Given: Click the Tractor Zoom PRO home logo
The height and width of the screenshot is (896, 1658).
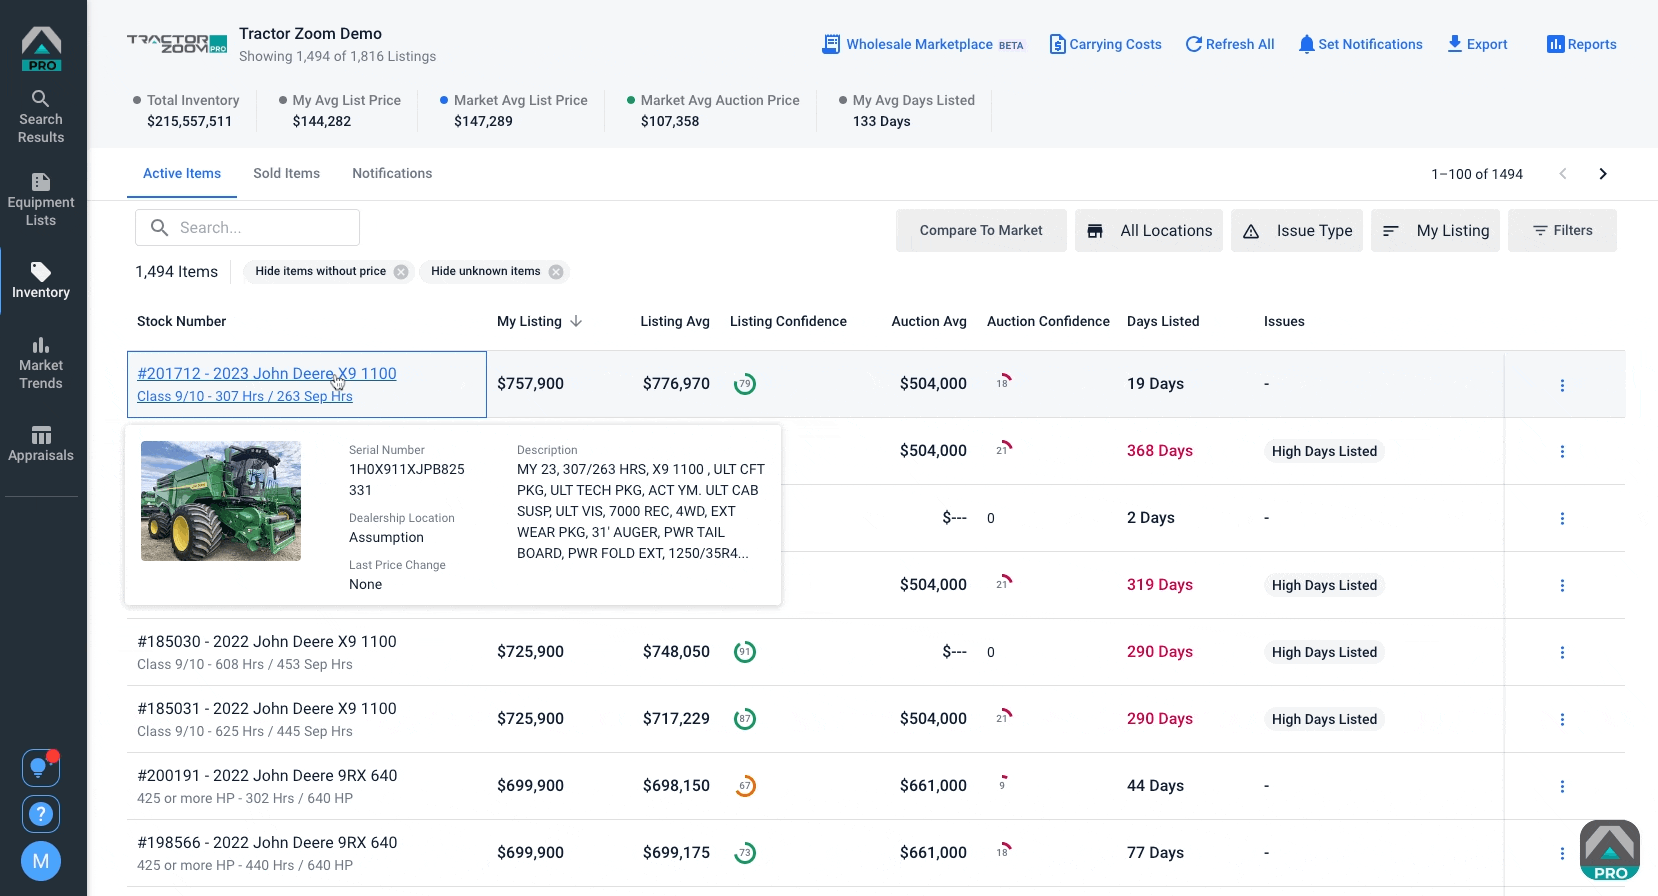Looking at the screenshot, I should (x=41, y=49).
